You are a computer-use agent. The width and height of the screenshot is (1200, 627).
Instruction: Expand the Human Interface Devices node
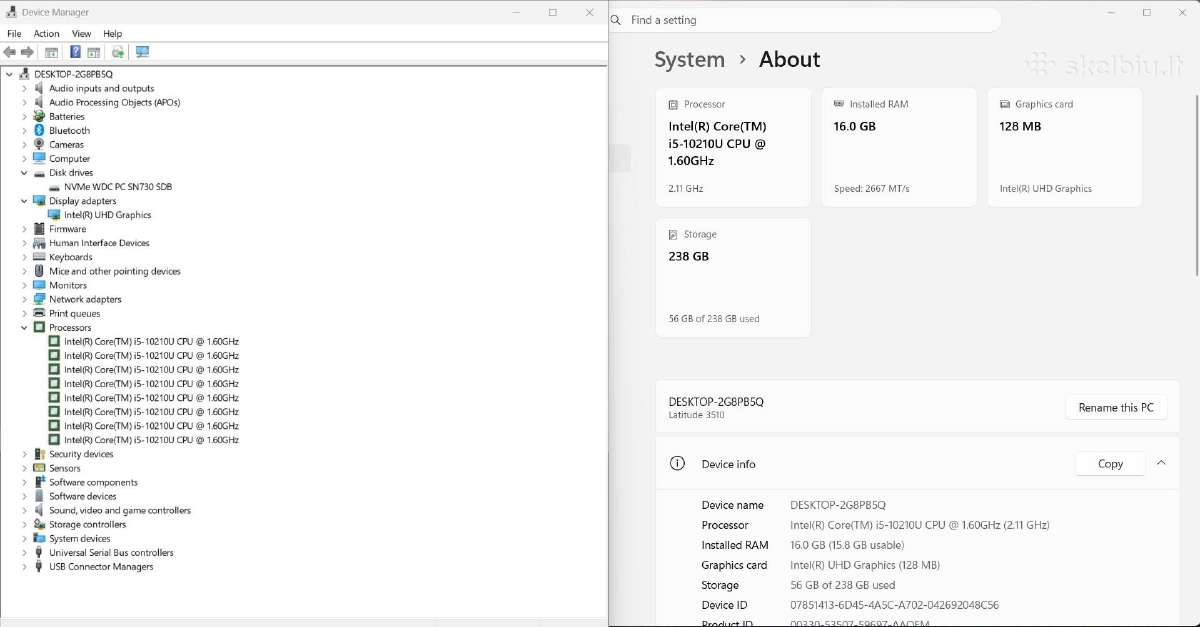click(x=25, y=243)
